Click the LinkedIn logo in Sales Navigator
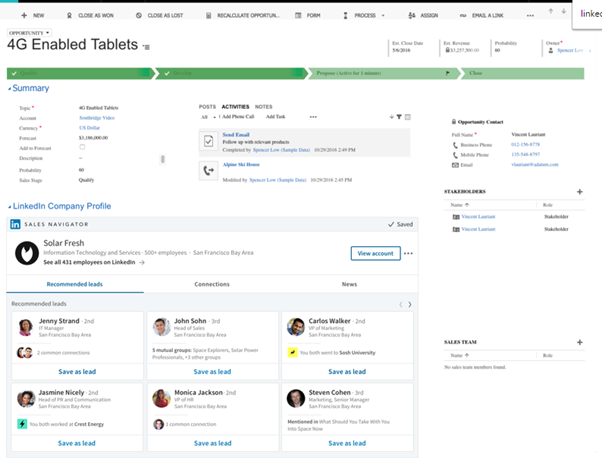Viewport: 602px width, 458px height. [15, 224]
